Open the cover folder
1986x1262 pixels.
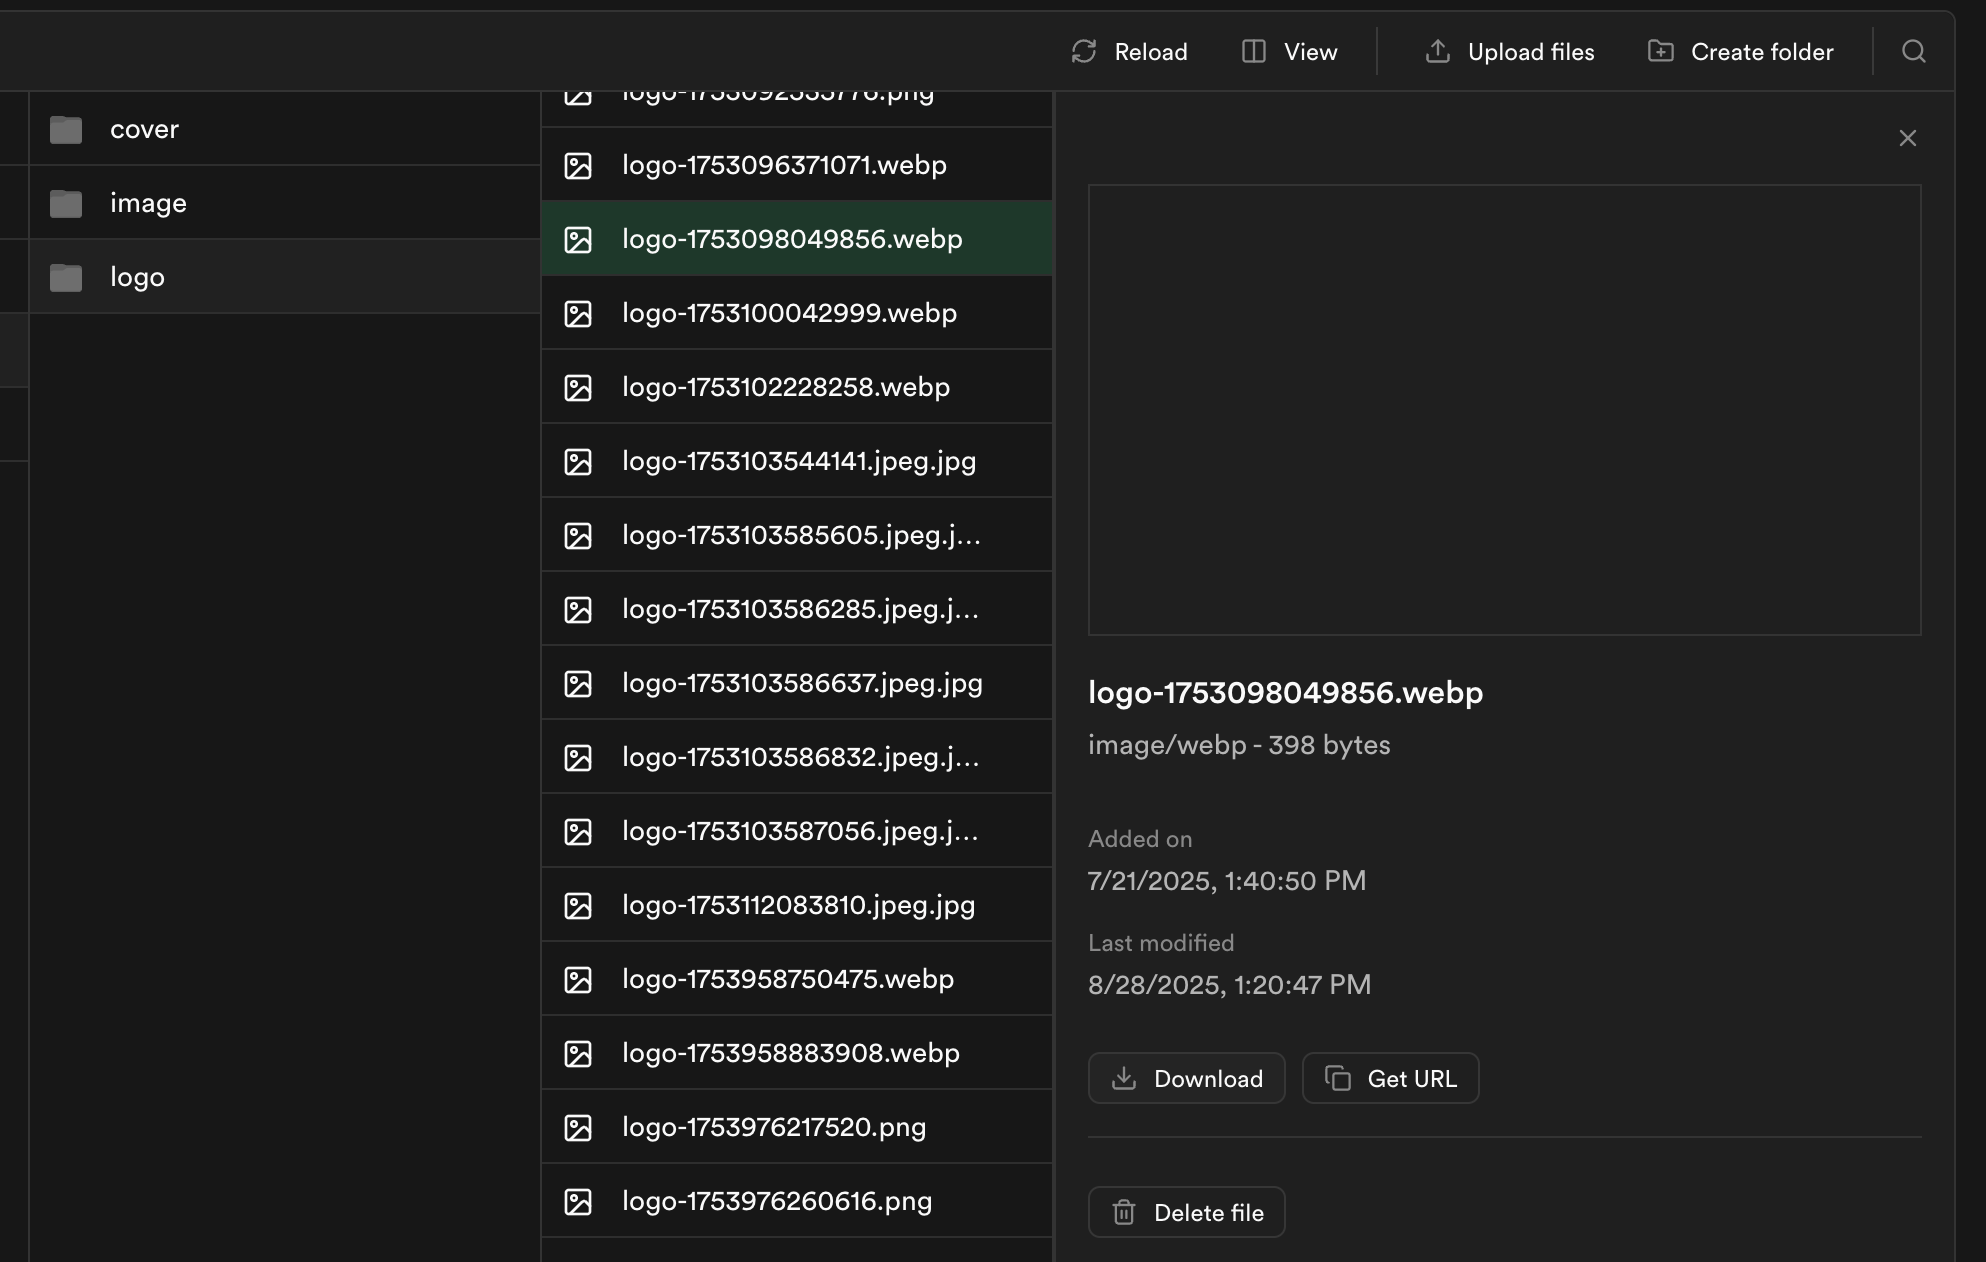point(144,129)
